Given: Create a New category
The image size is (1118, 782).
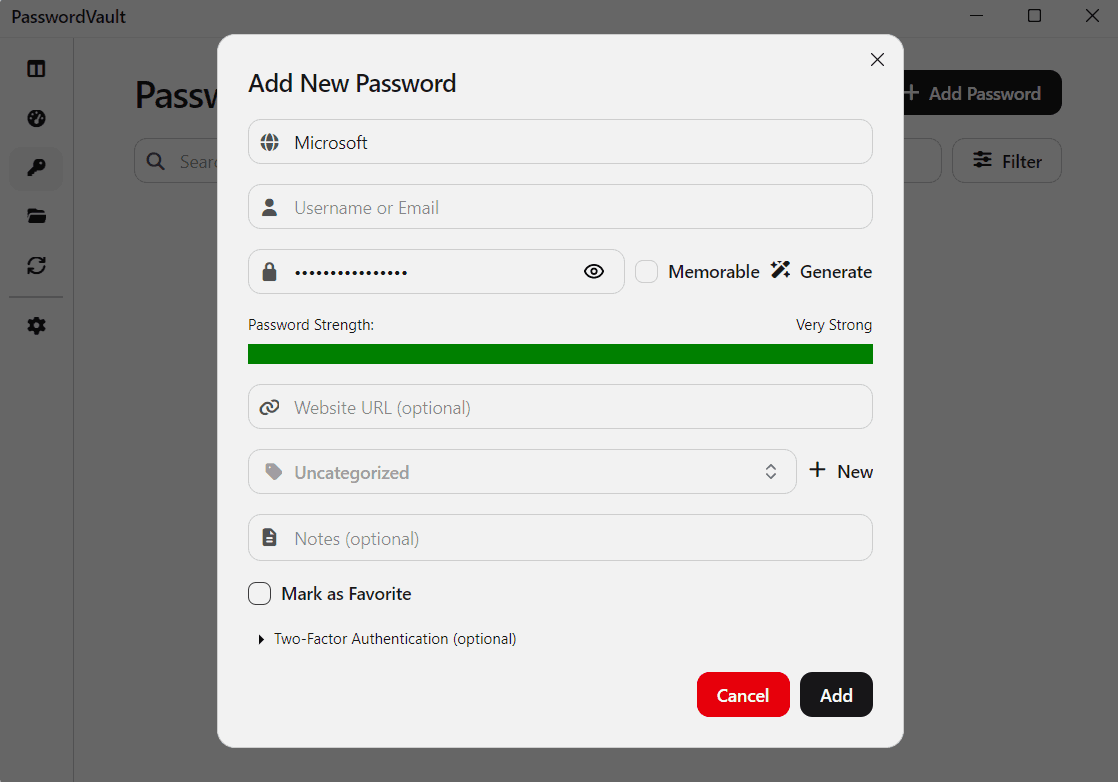Looking at the screenshot, I should 841,471.
